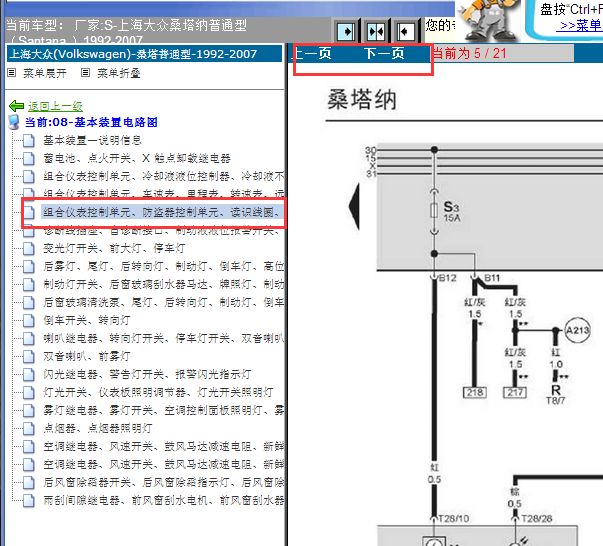Click the T28/10 terminal label
Screen dimensions: 603x546
click(454, 519)
